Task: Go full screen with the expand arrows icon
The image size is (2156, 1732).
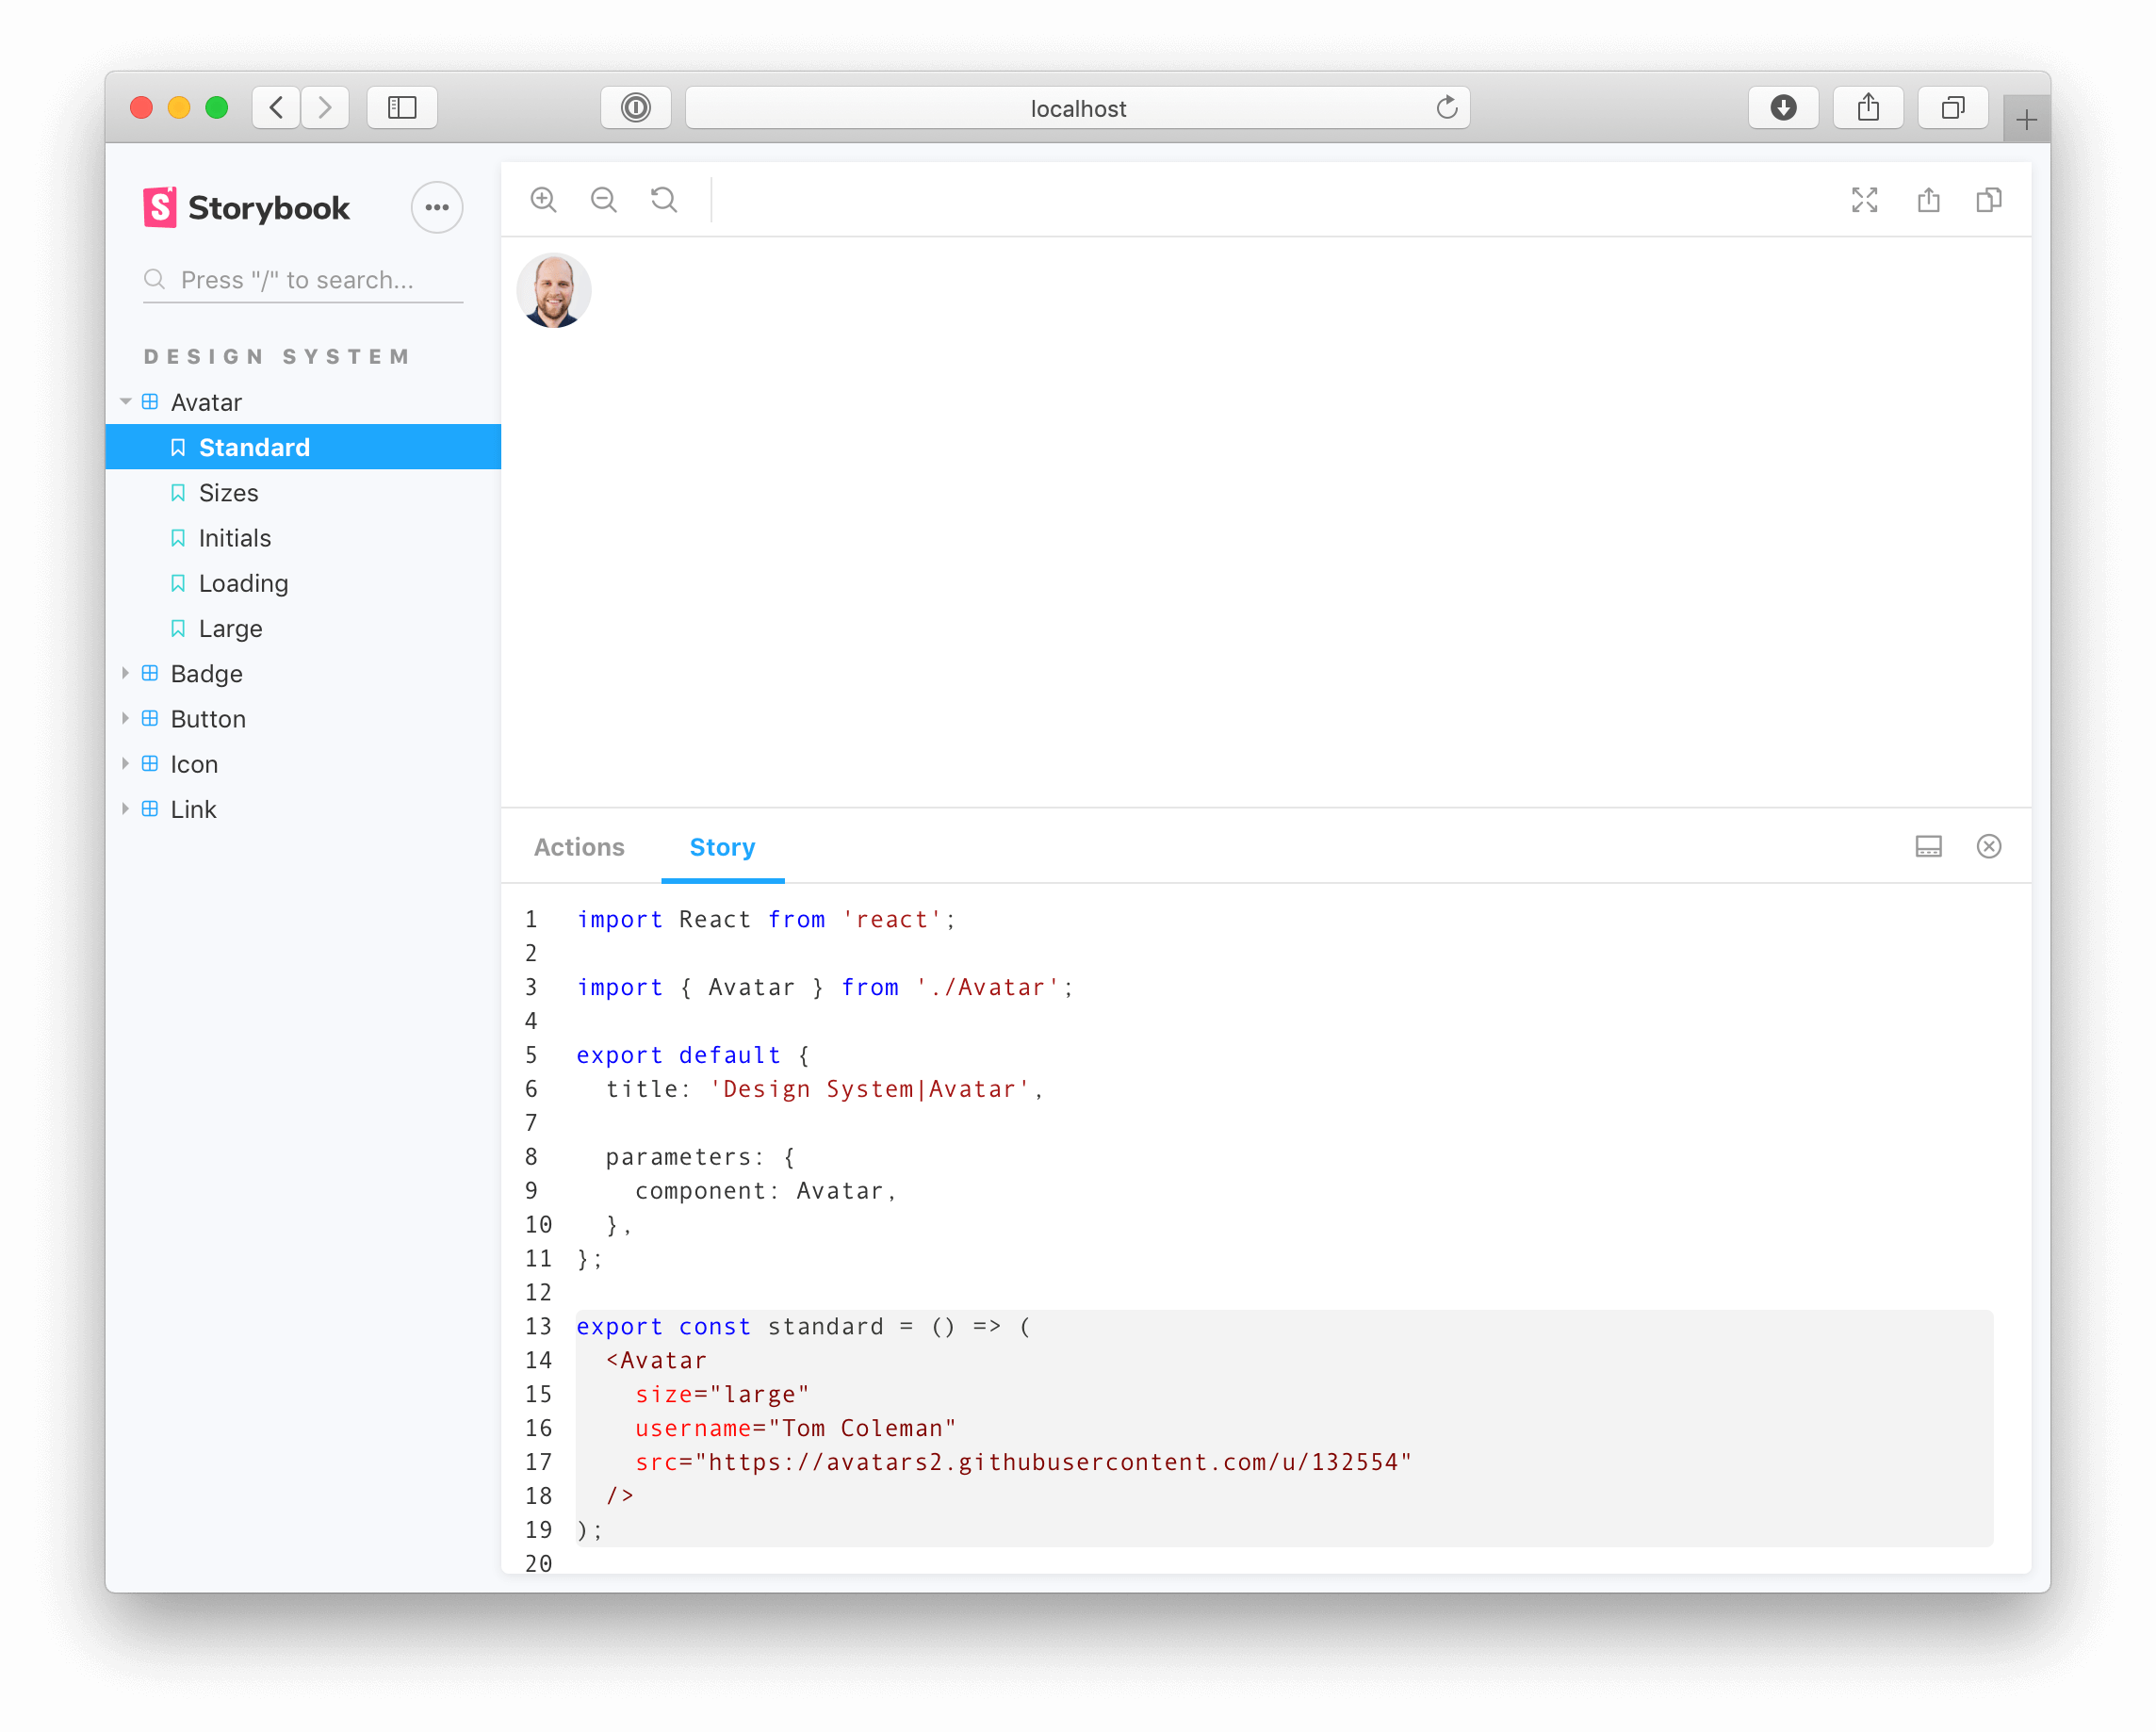Action: click(x=1864, y=200)
